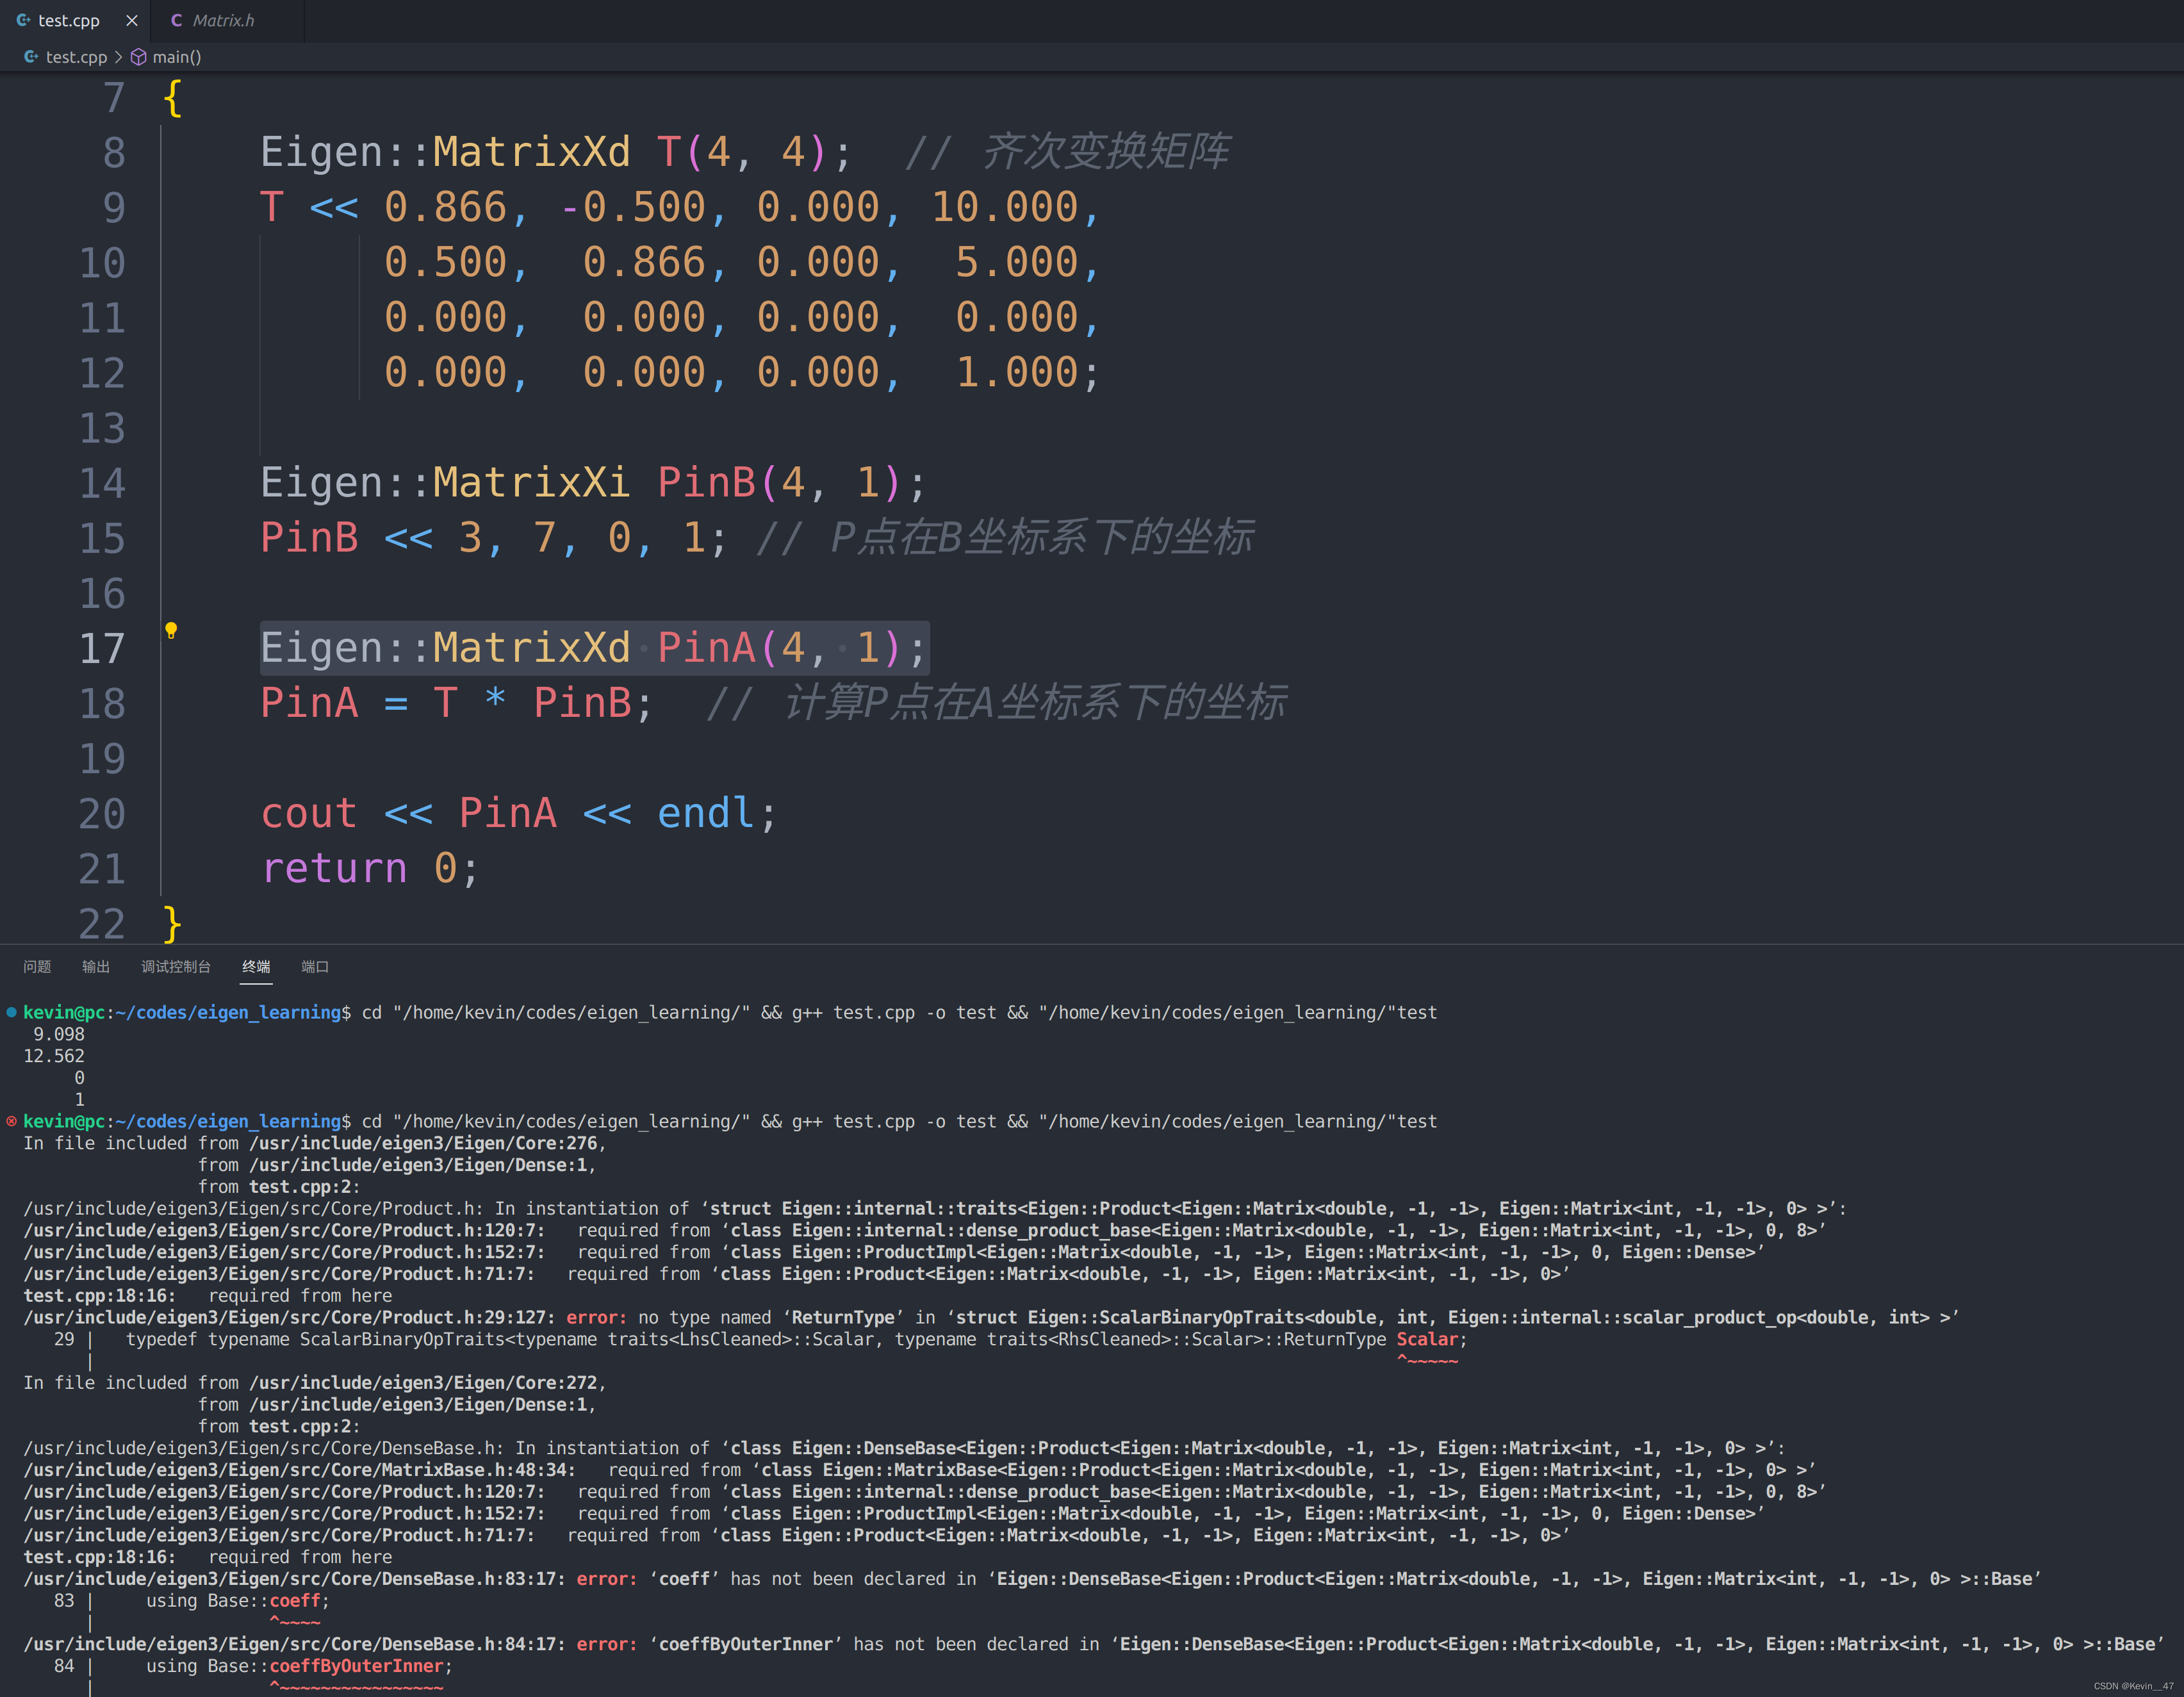Click the cube symbol icon beside main()
Screen dimensions: 2184x1697
coord(139,57)
